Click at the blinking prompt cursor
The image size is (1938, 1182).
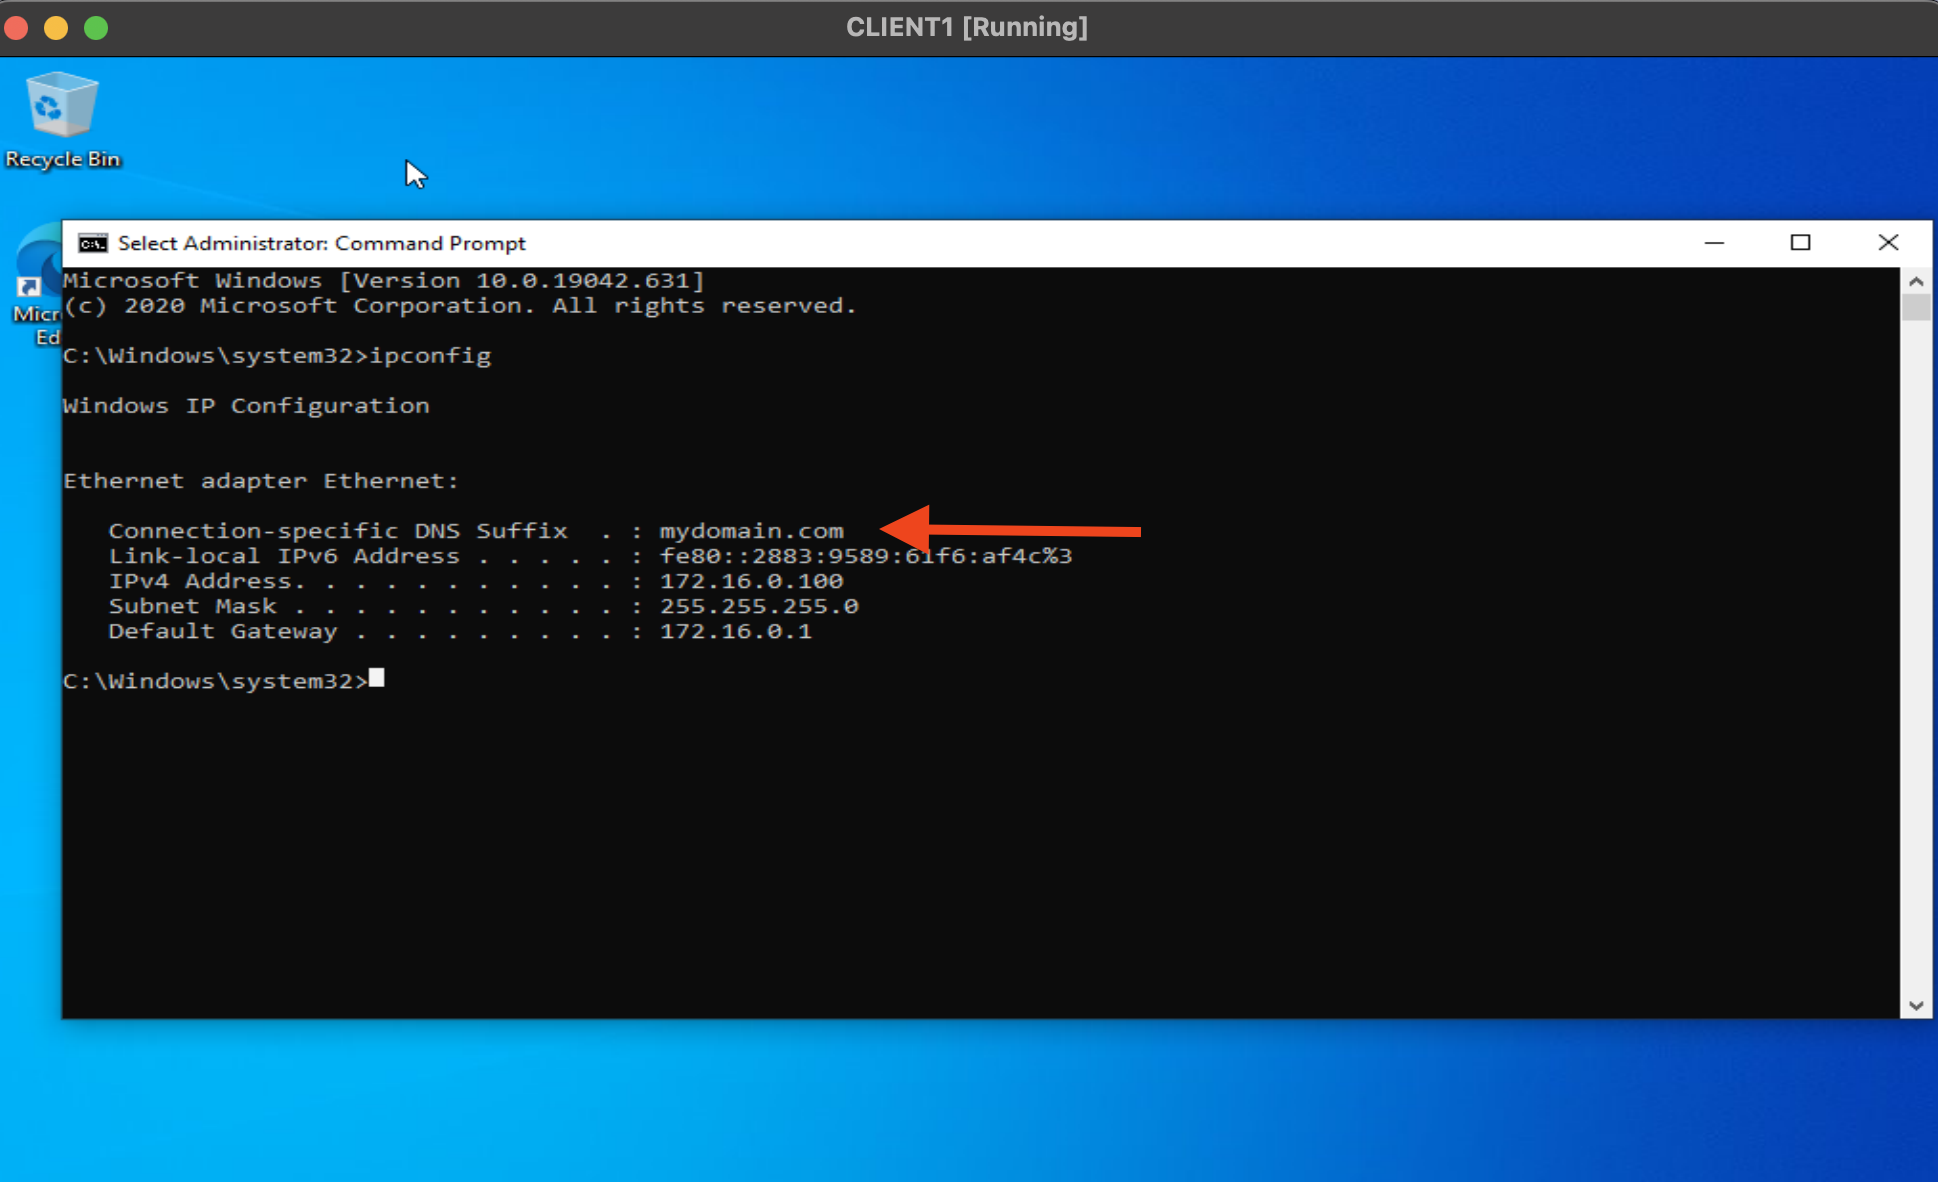(x=377, y=679)
